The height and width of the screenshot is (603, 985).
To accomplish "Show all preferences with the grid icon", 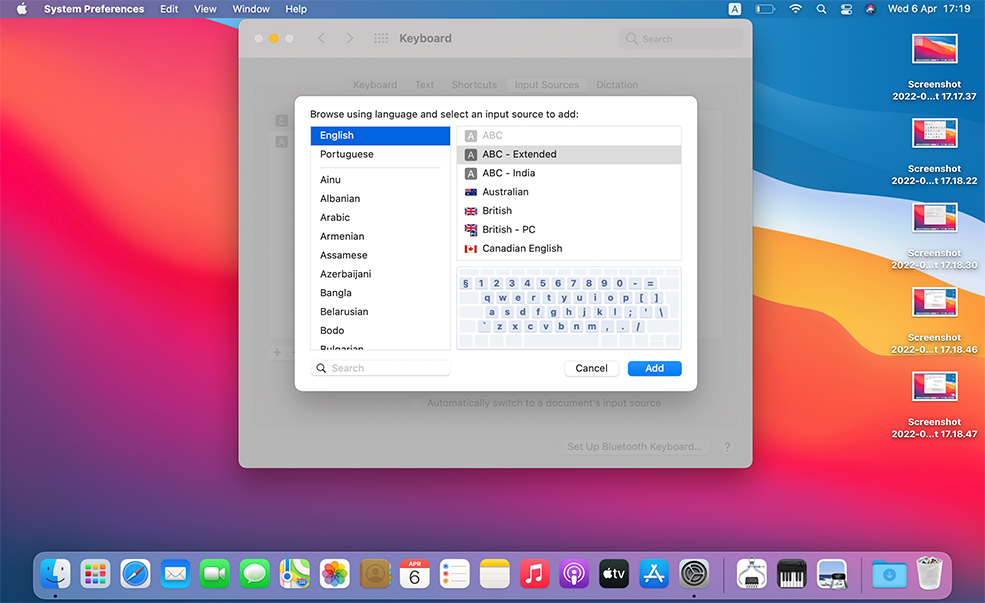I will coord(381,38).
